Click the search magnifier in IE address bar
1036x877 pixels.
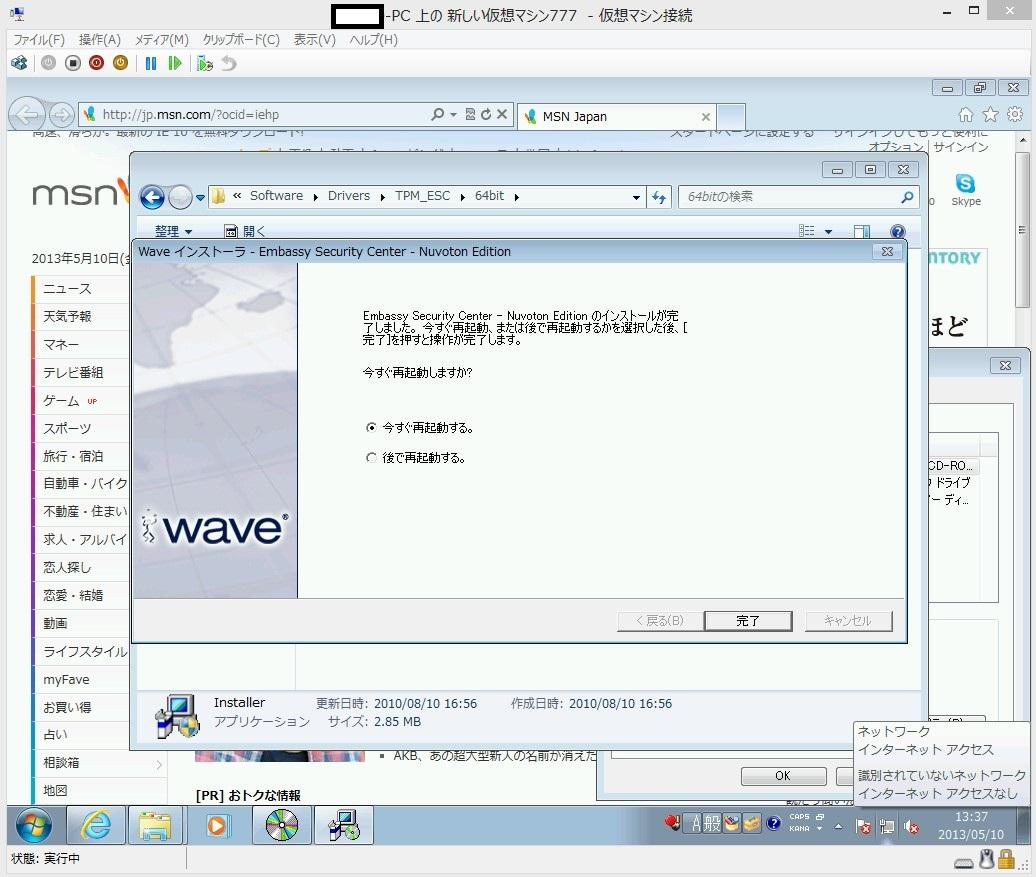(437, 114)
